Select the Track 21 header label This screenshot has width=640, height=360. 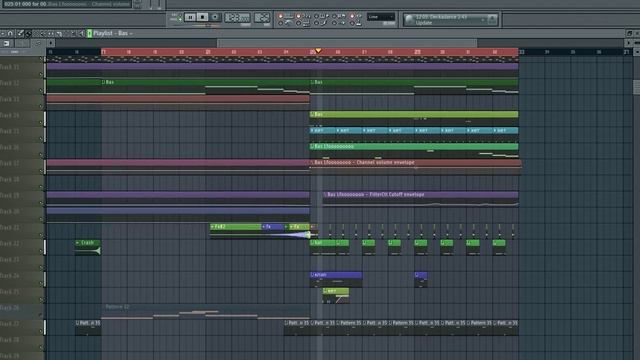click(10, 227)
